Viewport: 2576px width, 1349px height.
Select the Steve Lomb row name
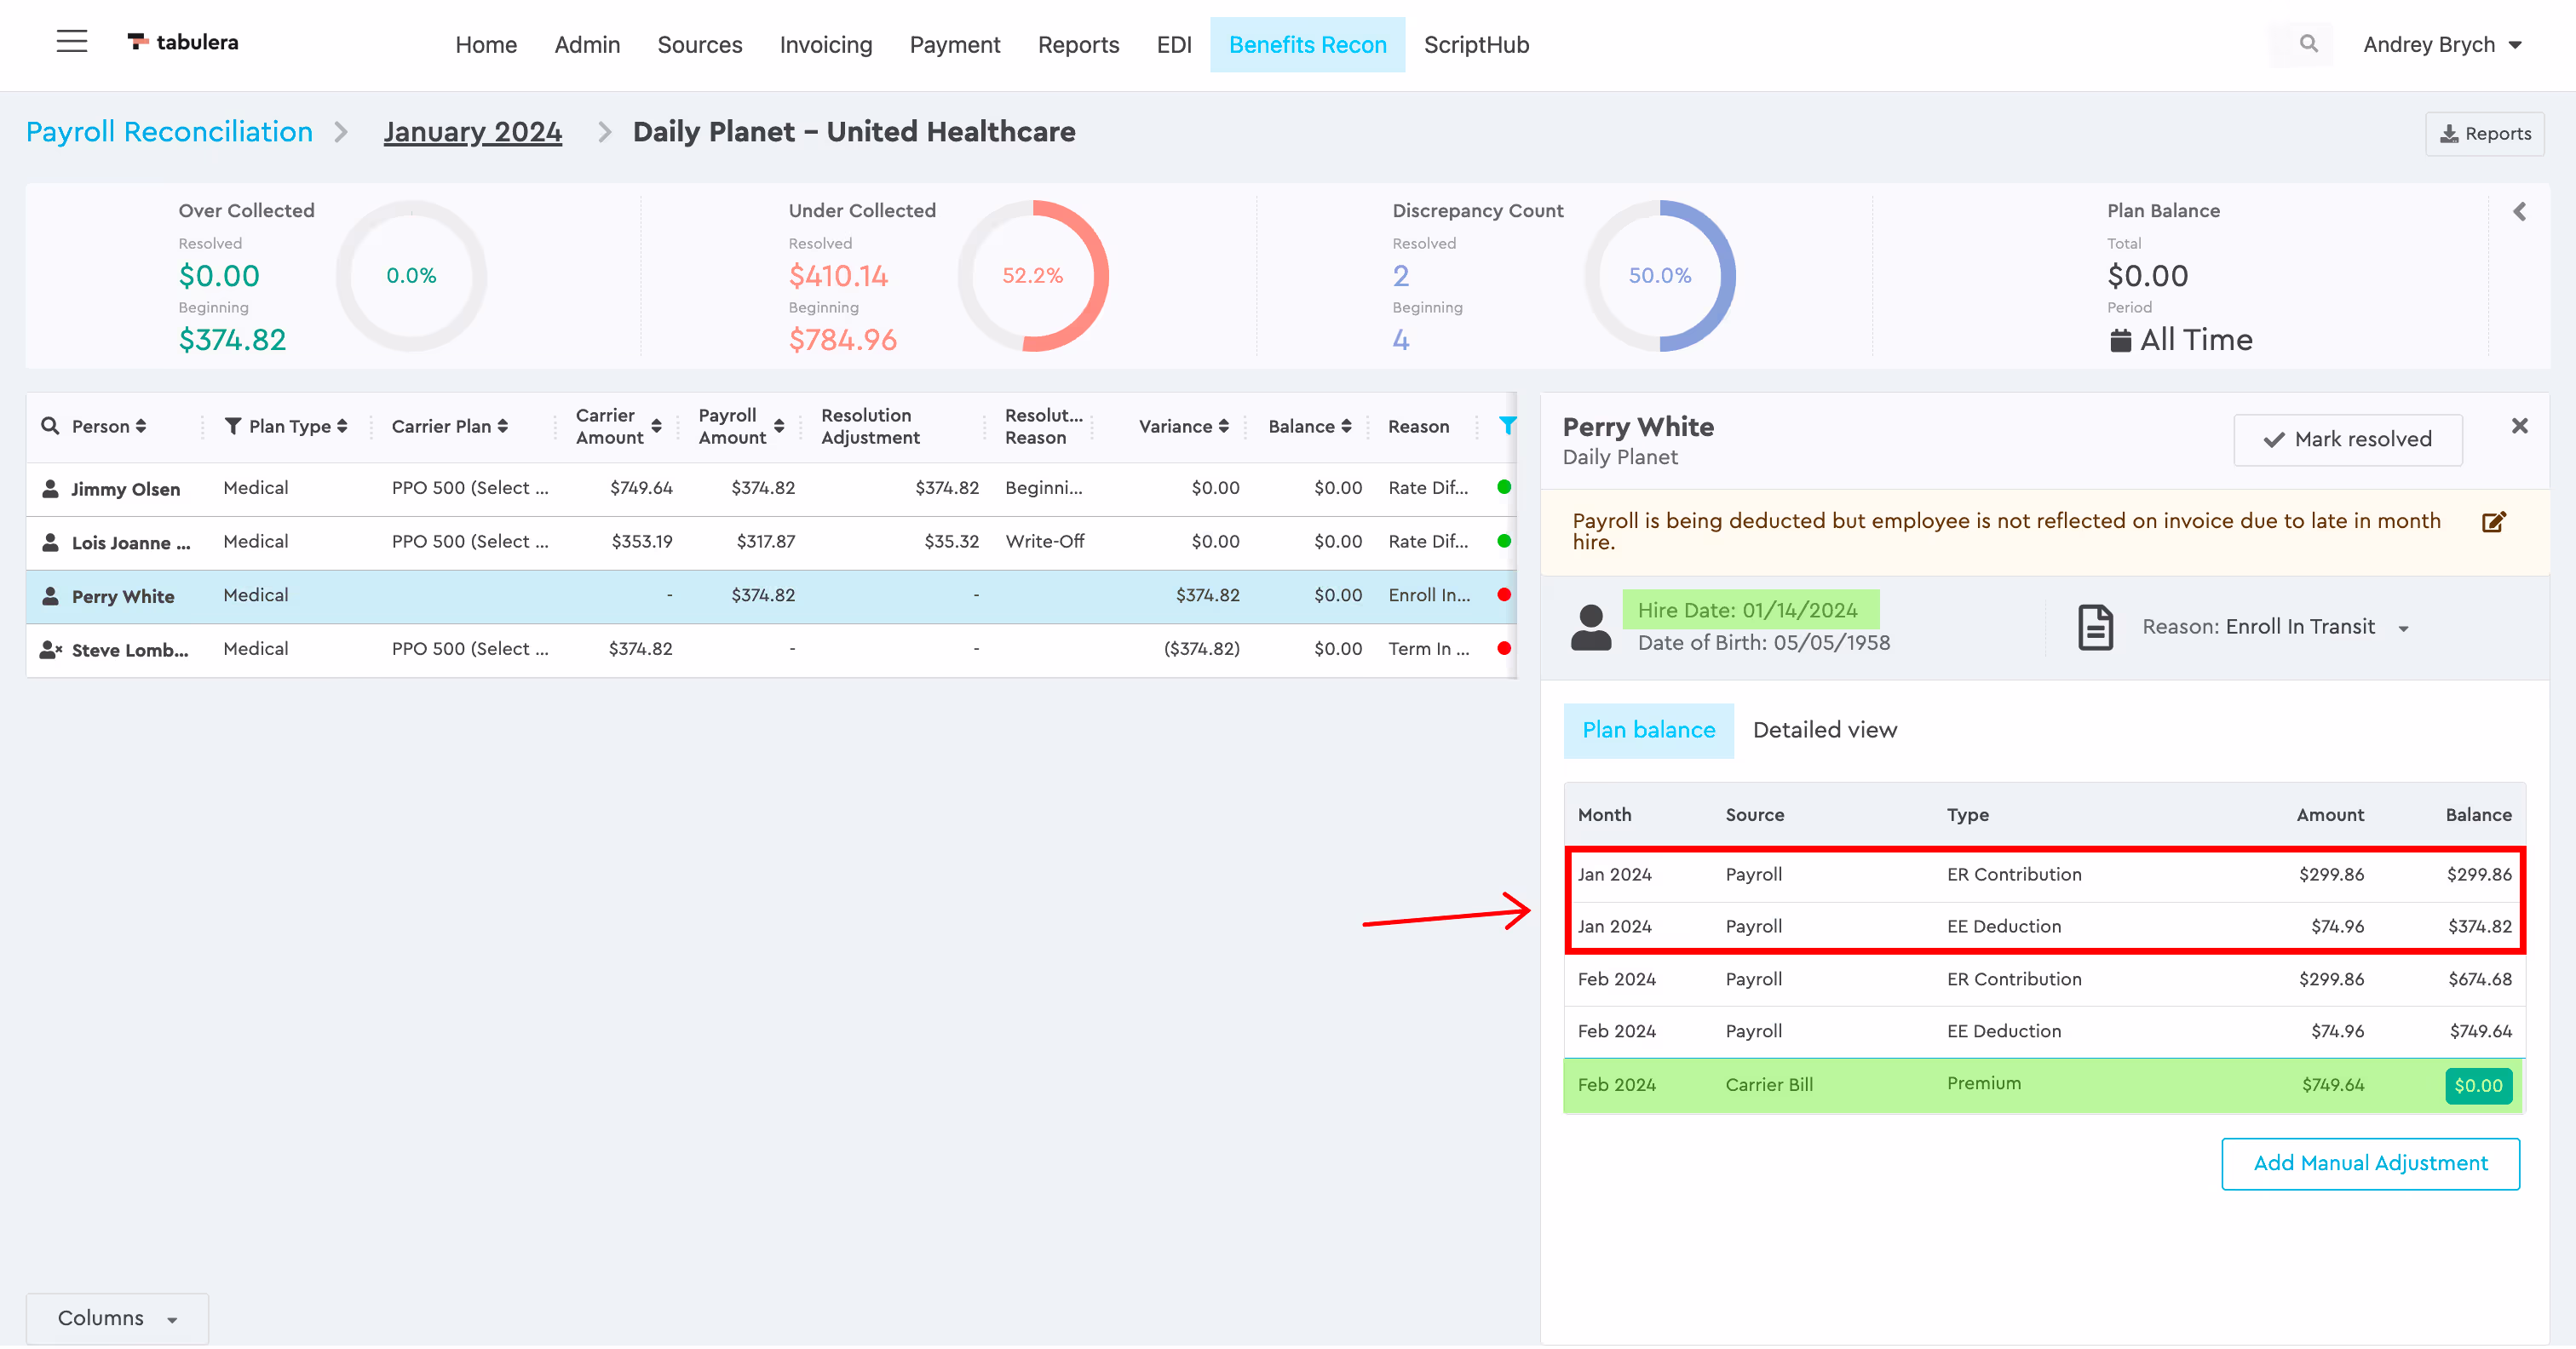130,650
